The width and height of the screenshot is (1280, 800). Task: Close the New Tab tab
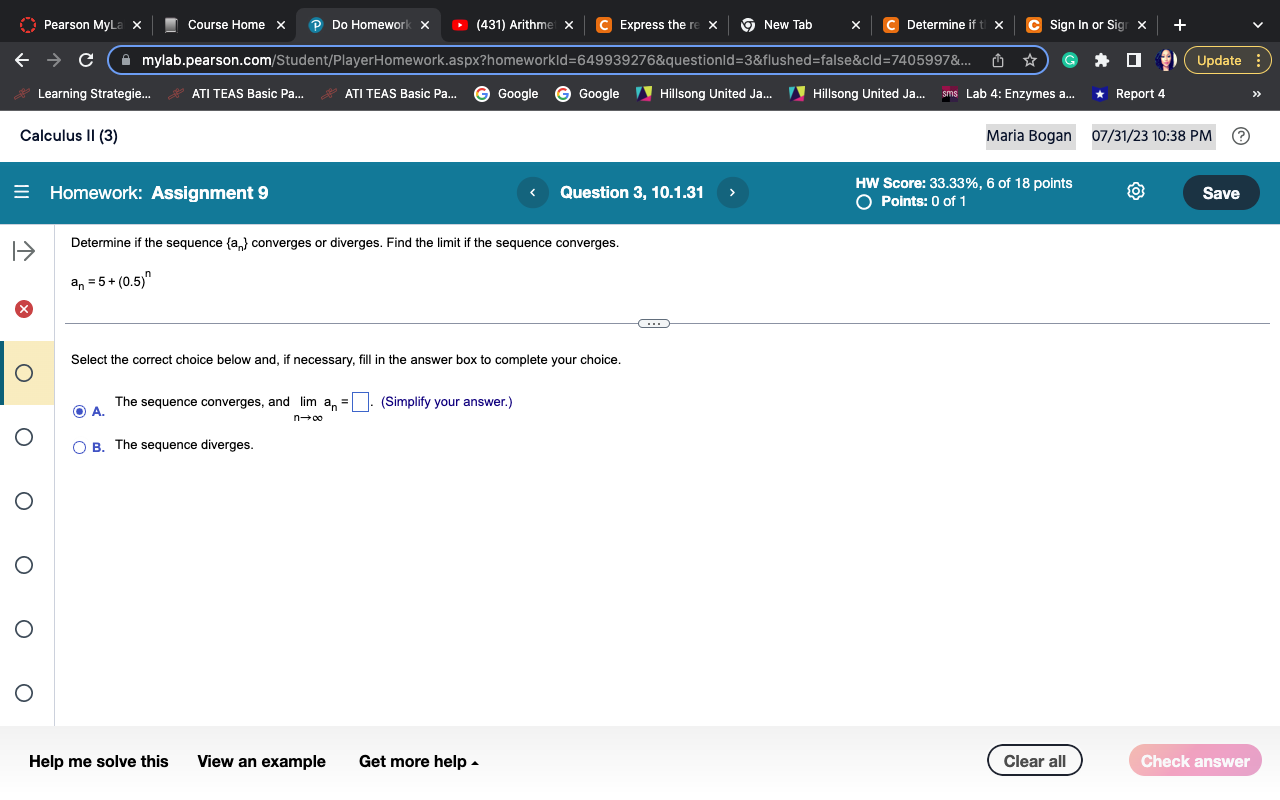[x=856, y=25]
